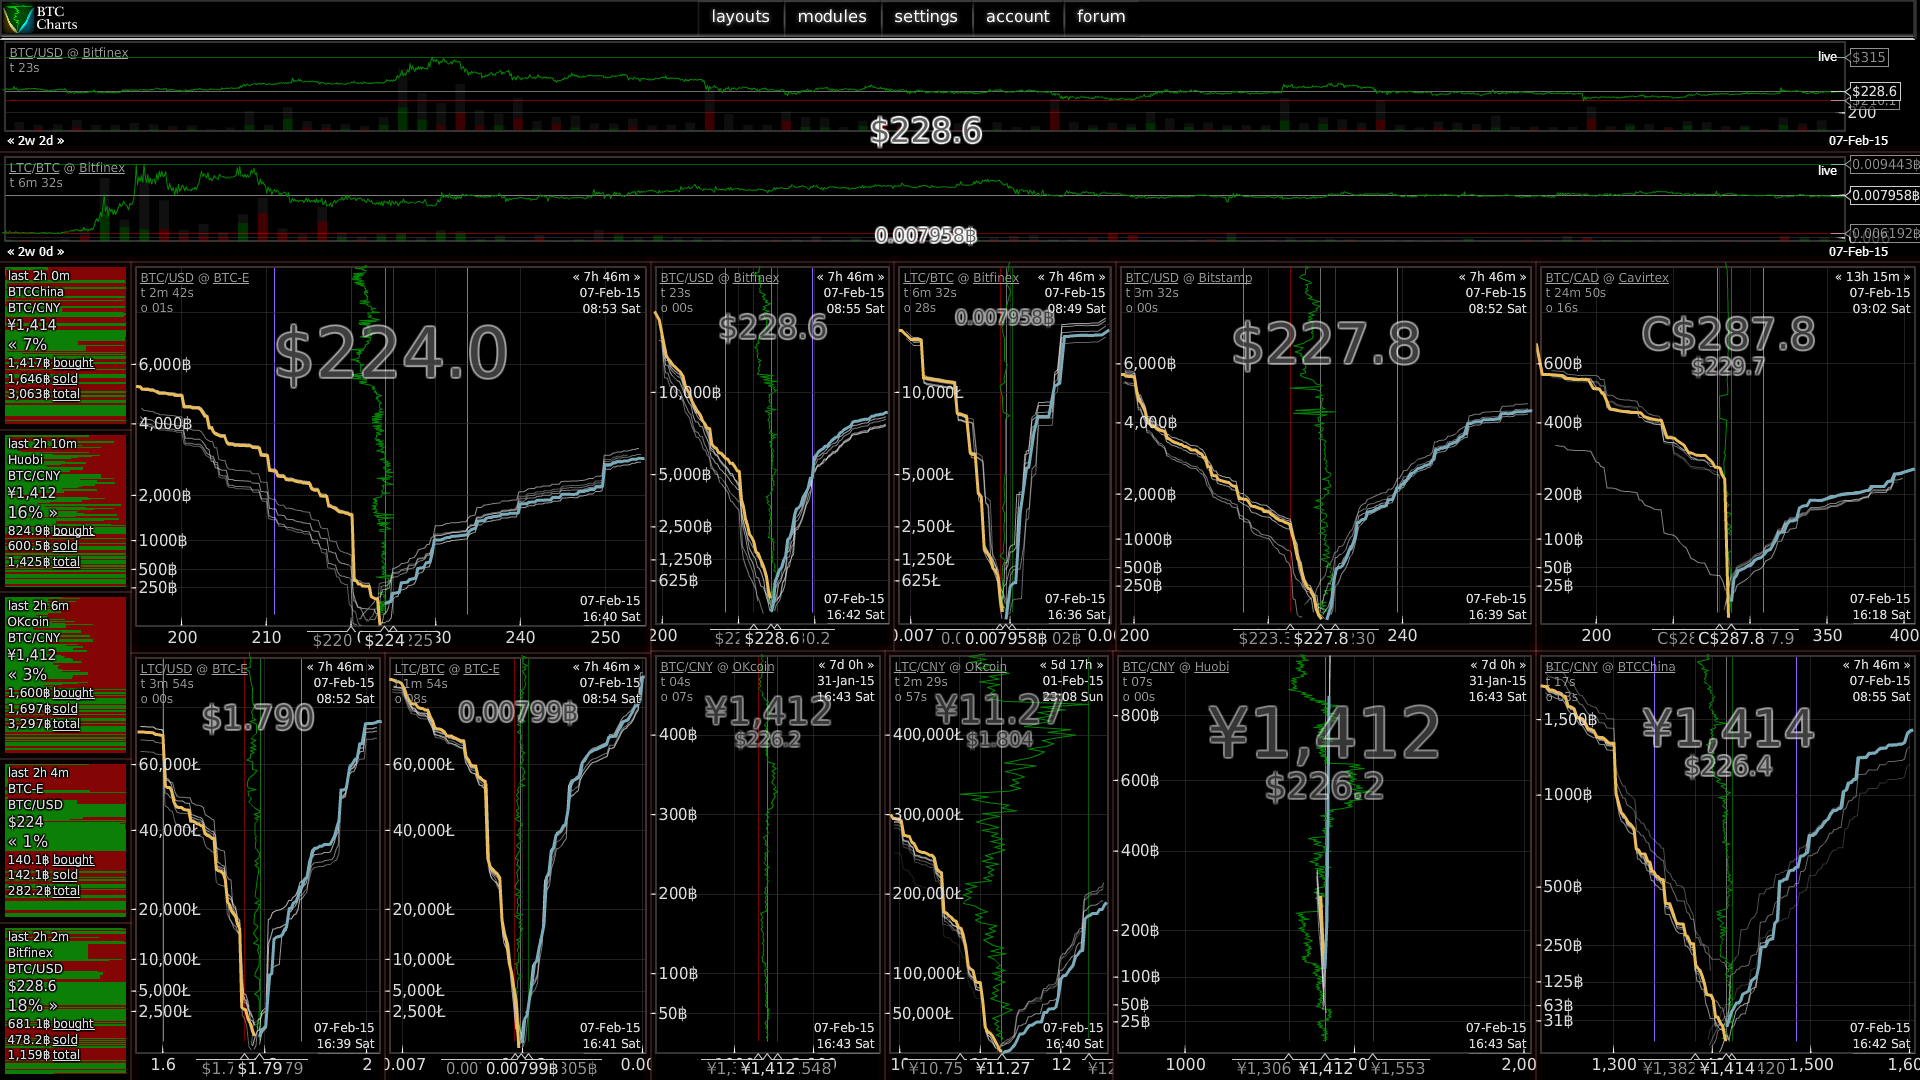Image resolution: width=1920 pixels, height=1080 pixels.
Task: Open the layouts menu
Action: pos(740,16)
